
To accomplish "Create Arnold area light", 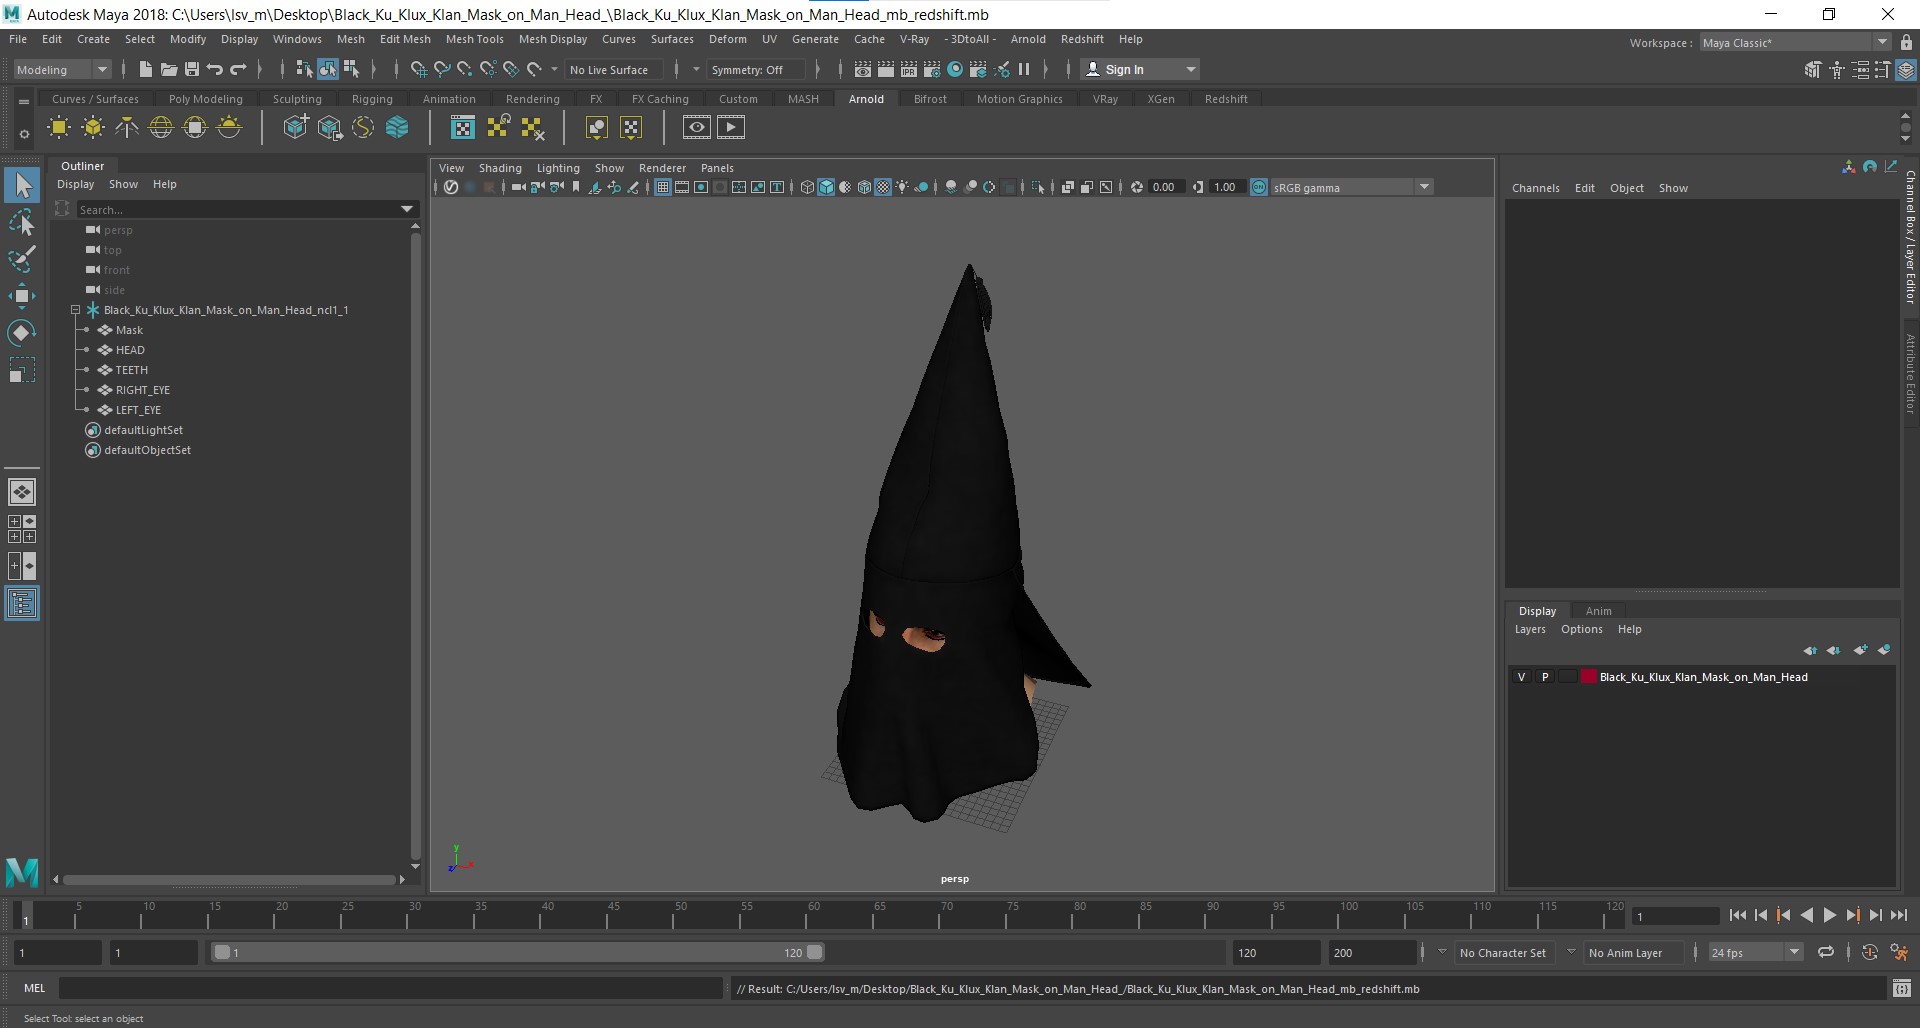I will tap(59, 127).
